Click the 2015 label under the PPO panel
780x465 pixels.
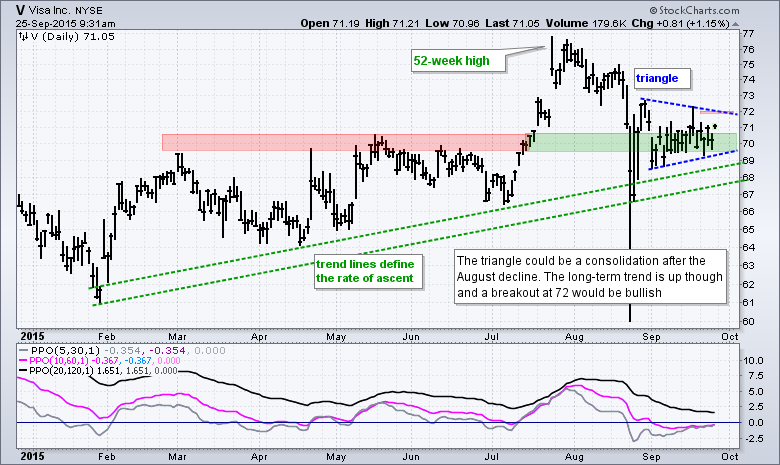[x=32, y=457]
